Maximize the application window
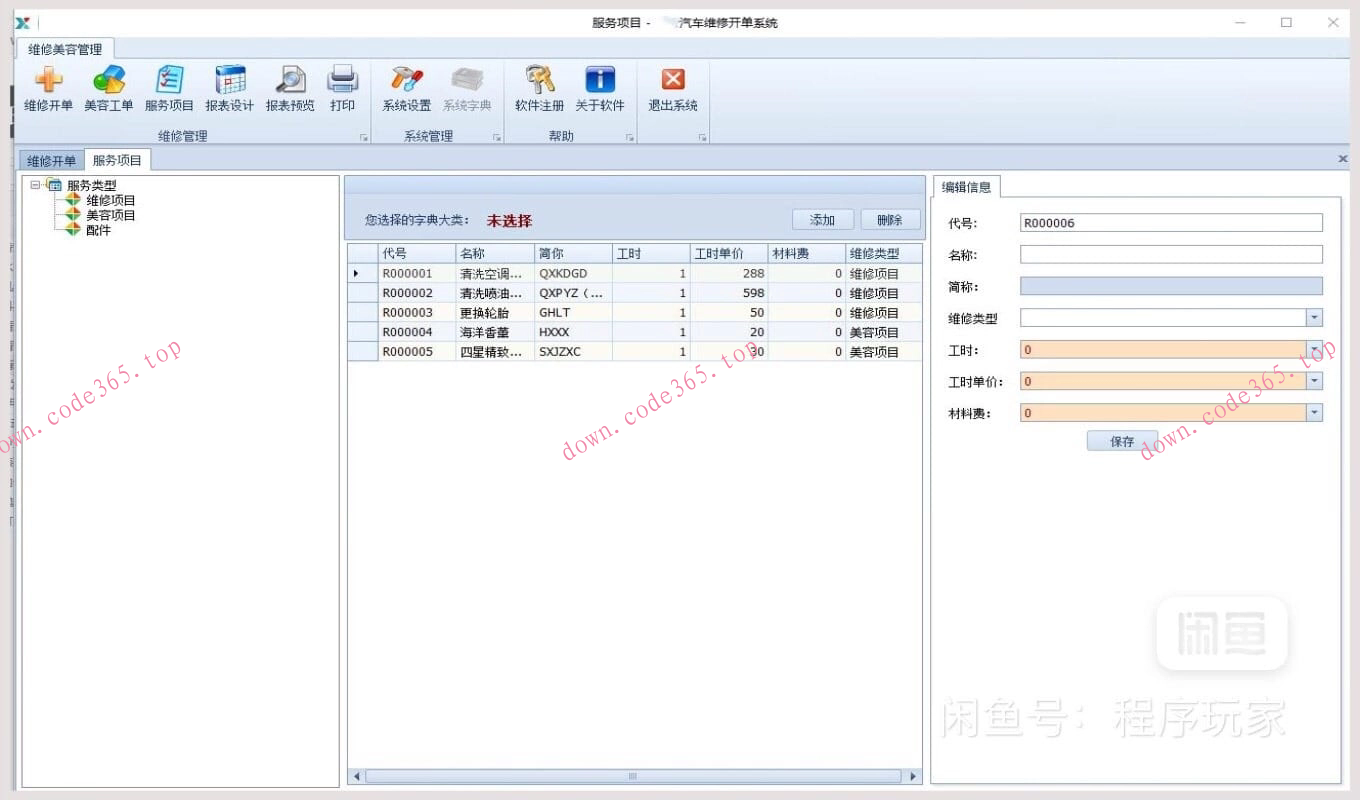 pyautogui.click(x=1286, y=22)
